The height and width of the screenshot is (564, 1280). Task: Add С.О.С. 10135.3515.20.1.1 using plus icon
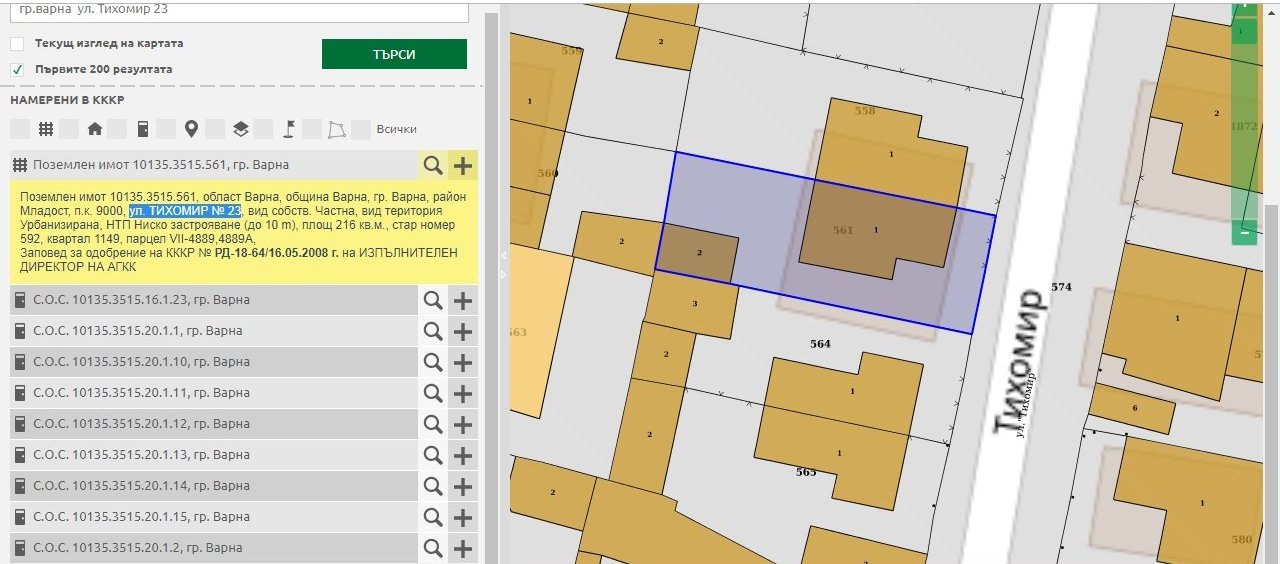click(x=463, y=331)
